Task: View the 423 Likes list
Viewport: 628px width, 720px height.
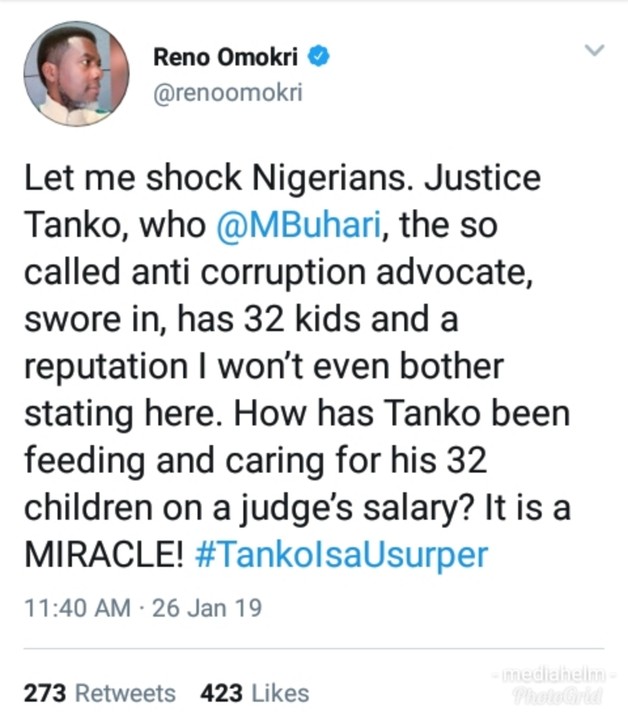Action: point(254,692)
